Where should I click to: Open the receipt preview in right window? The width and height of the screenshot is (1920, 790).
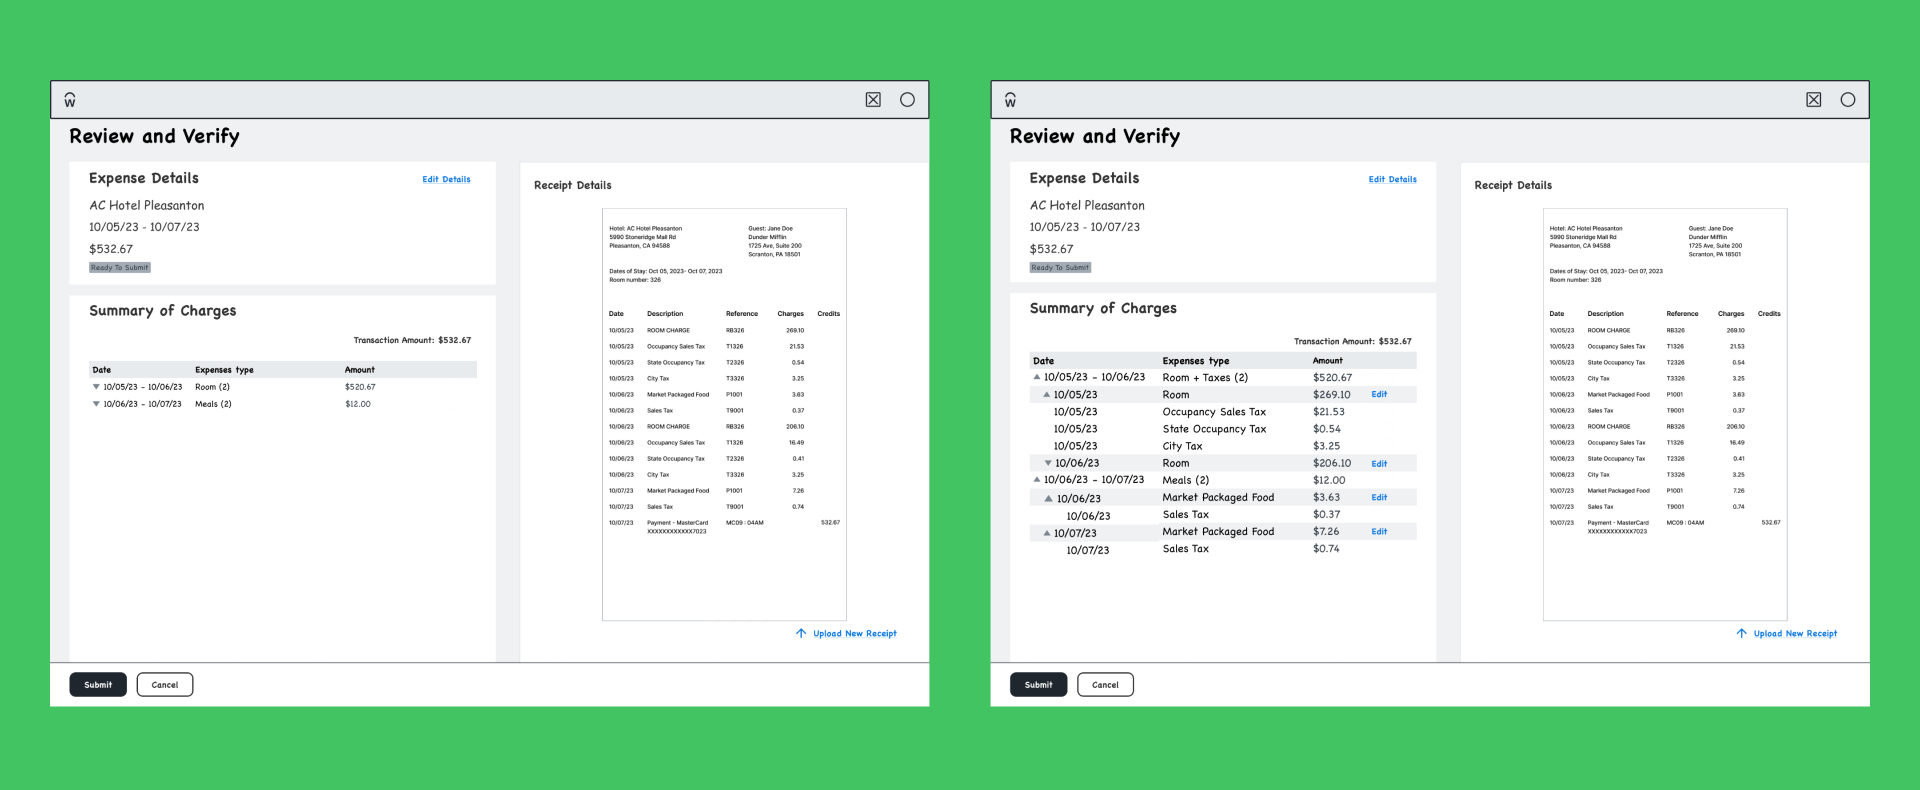click(x=1665, y=414)
